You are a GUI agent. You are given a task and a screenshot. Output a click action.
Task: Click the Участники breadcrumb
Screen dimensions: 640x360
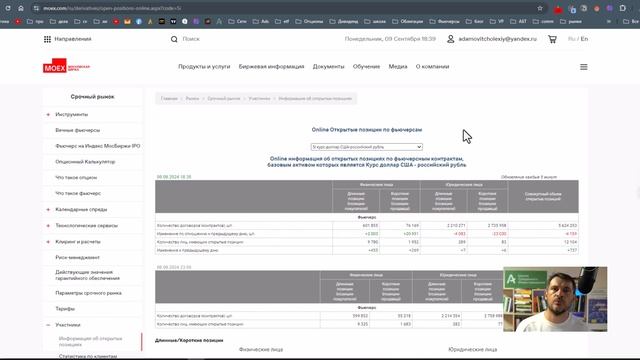(260, 99)
